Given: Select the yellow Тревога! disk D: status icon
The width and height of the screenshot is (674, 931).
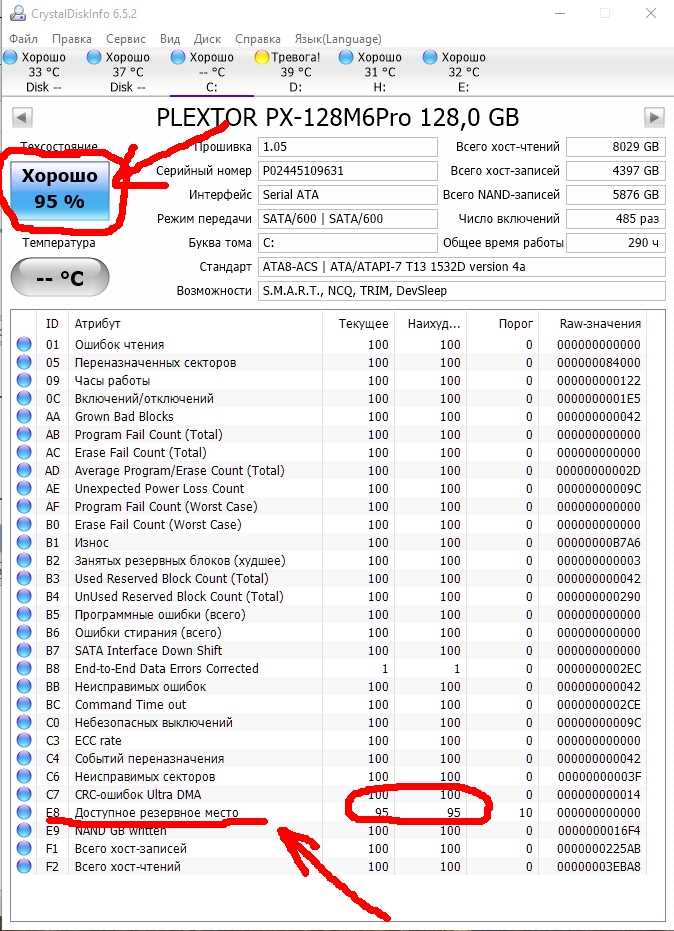Looking at the screenshot, I should coord(262,58).
